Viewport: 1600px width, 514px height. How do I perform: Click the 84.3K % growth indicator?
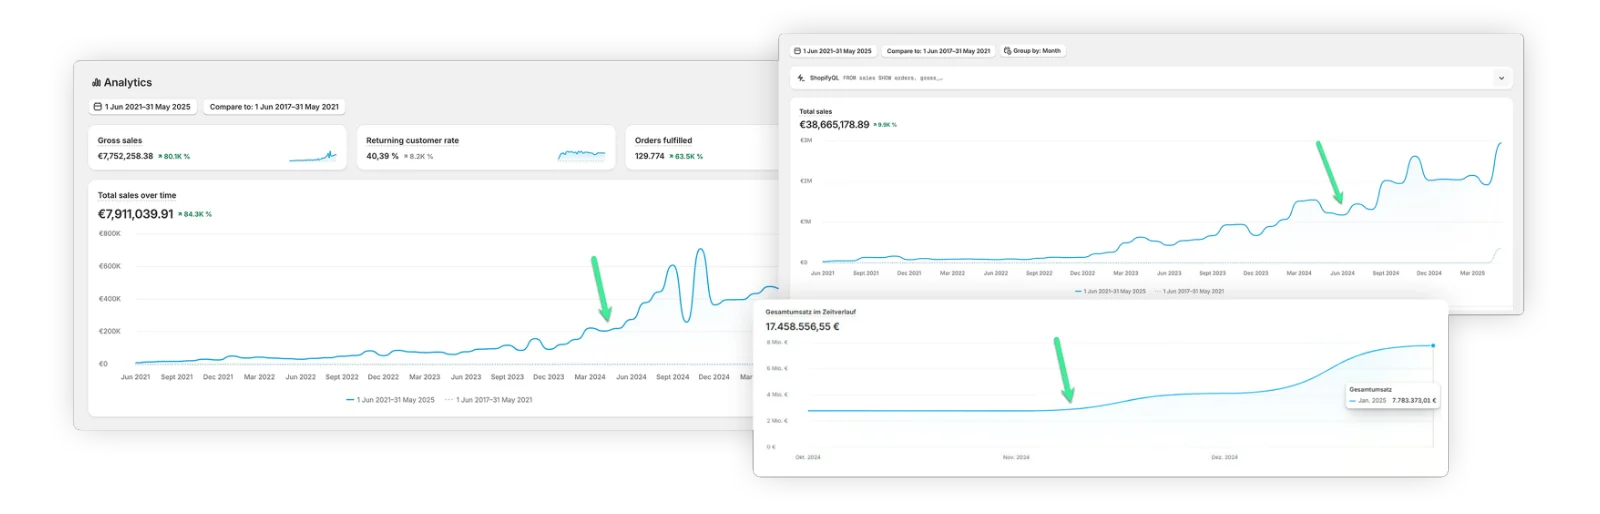195,214
